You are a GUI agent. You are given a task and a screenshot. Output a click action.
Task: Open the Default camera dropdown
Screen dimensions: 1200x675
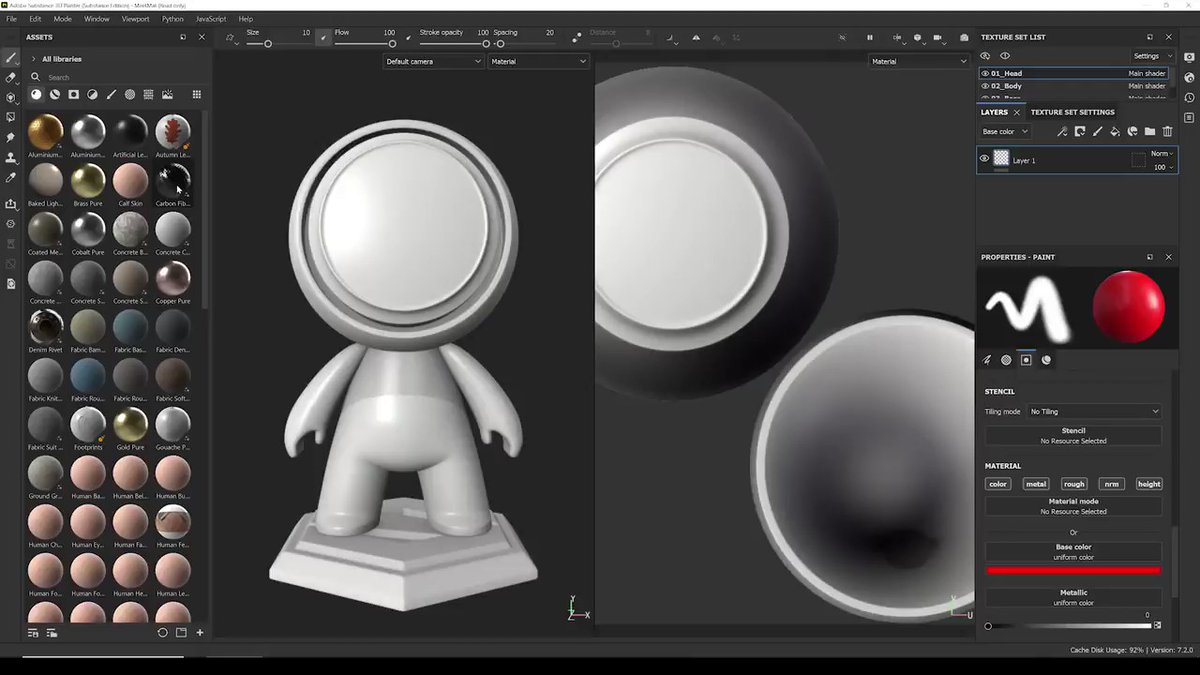tap(433, 61)
